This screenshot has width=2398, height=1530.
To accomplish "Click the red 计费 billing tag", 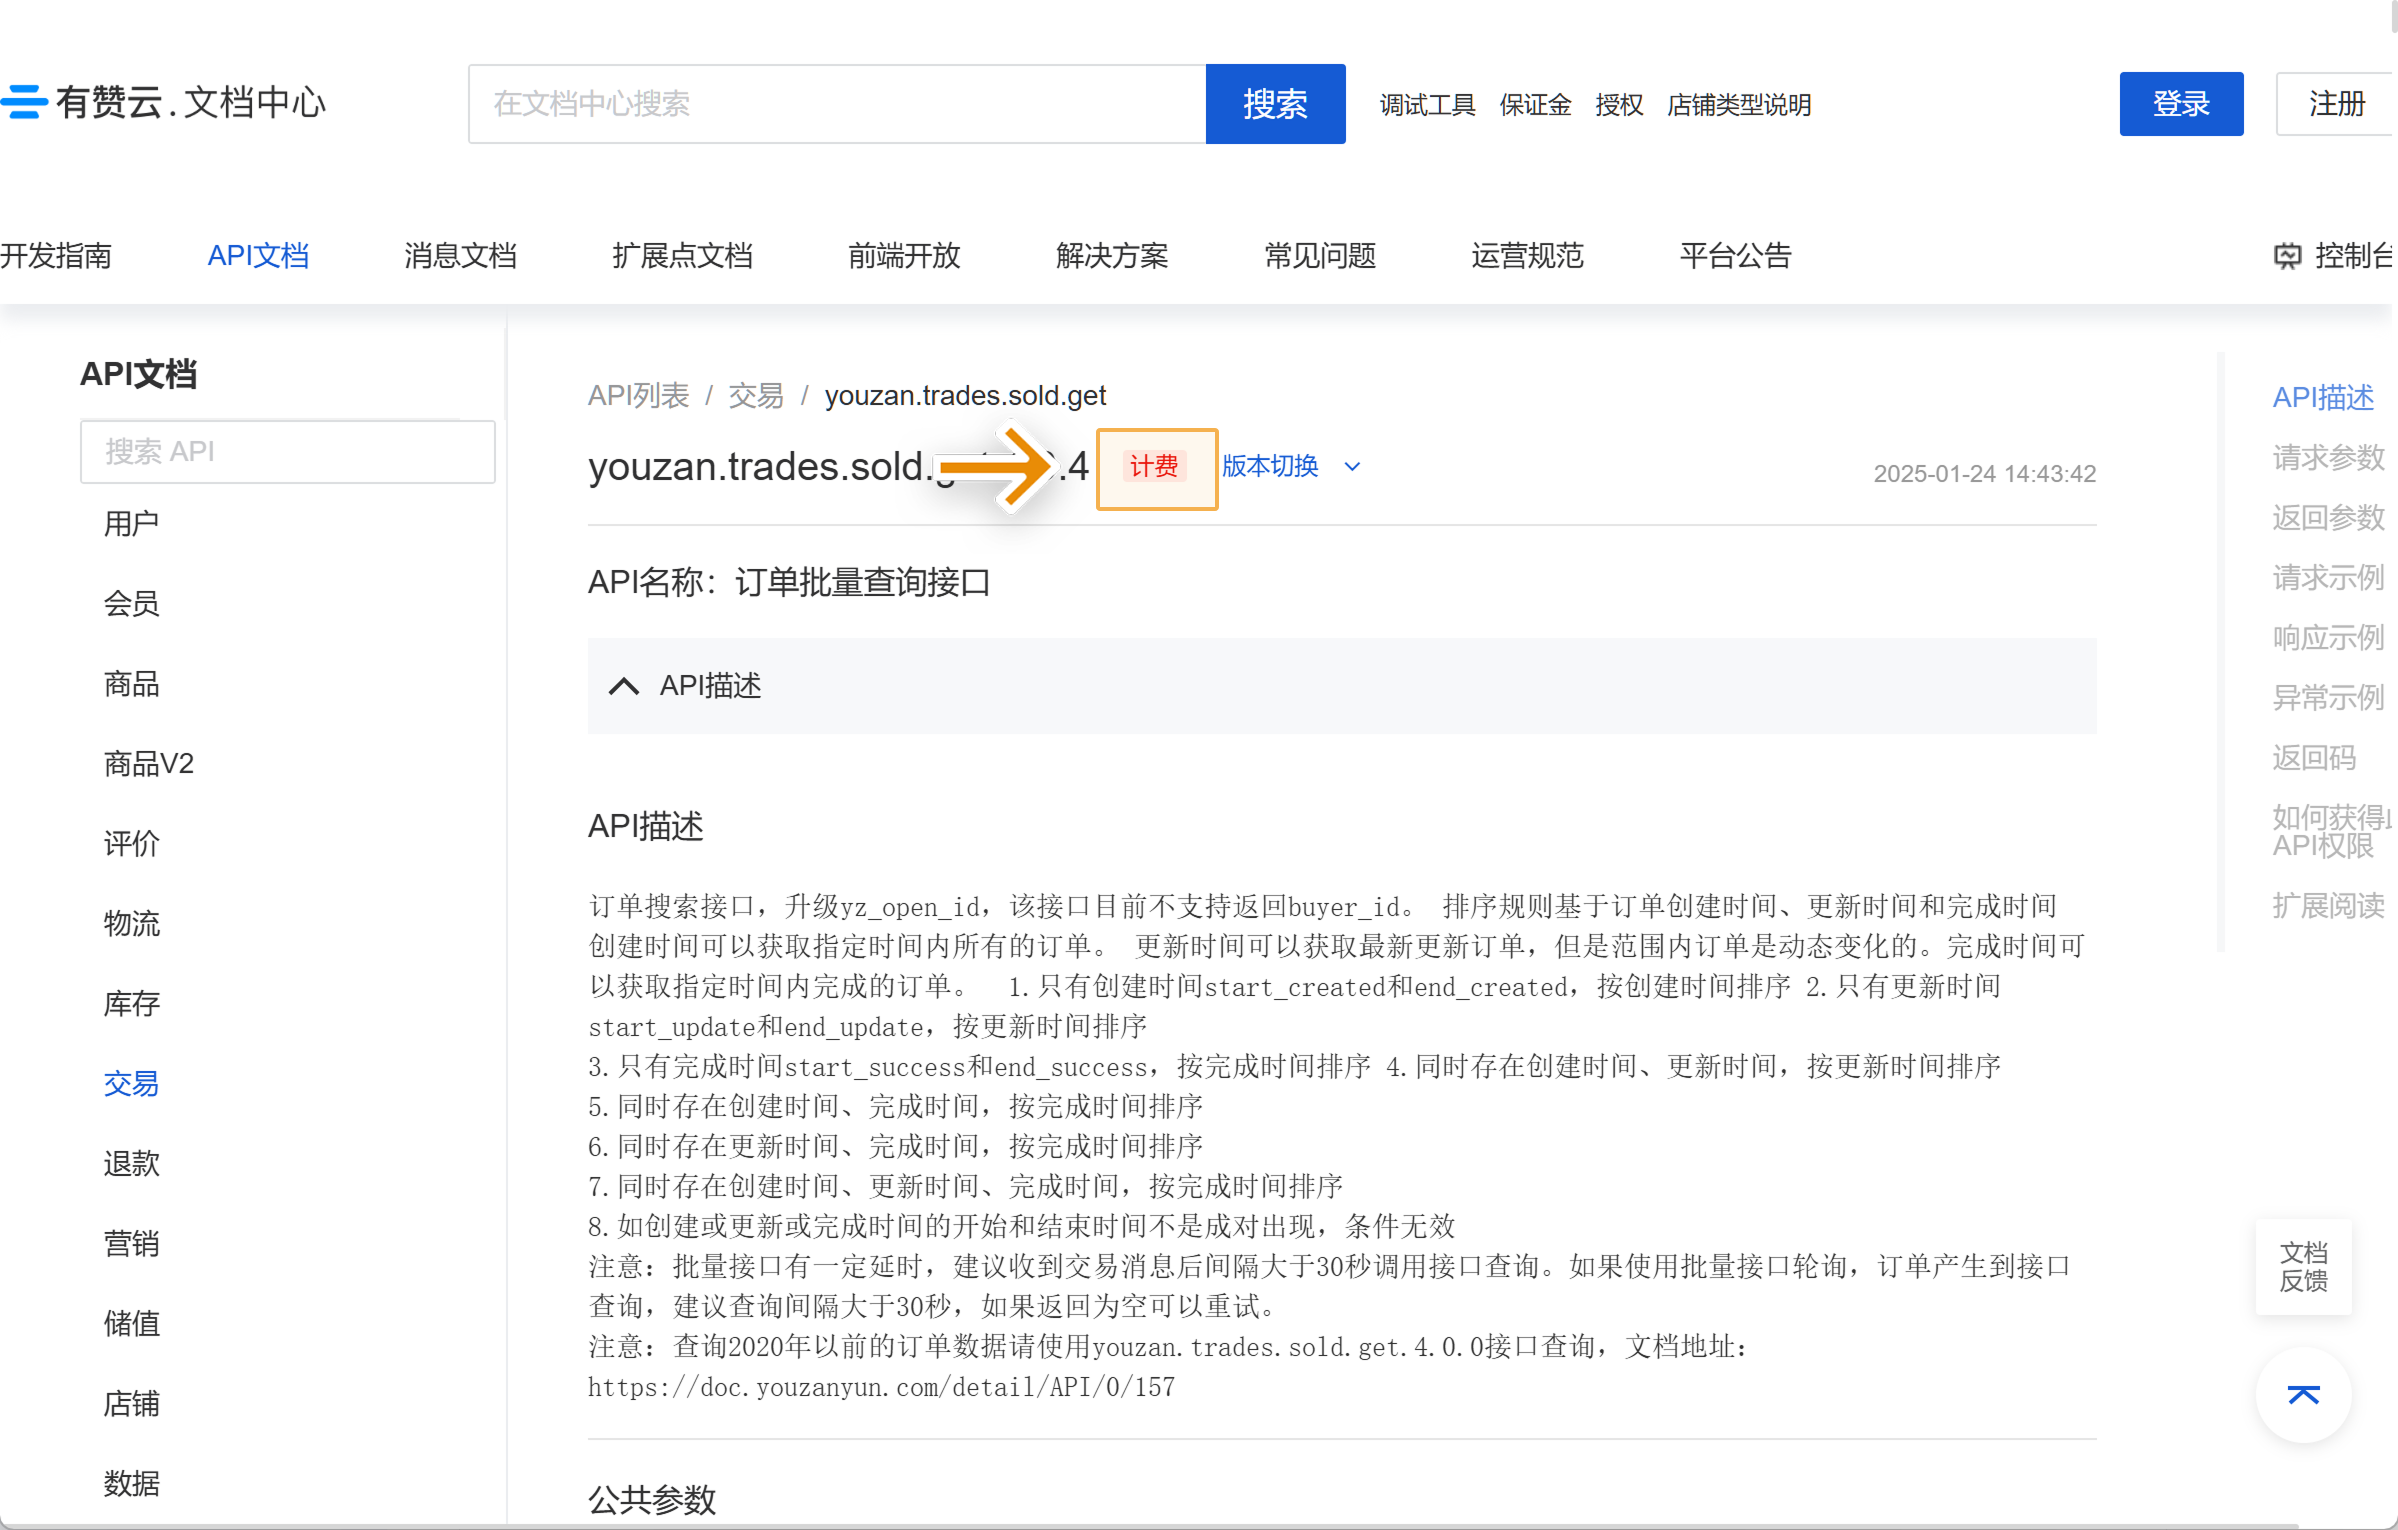I will tap(1155, 467).
